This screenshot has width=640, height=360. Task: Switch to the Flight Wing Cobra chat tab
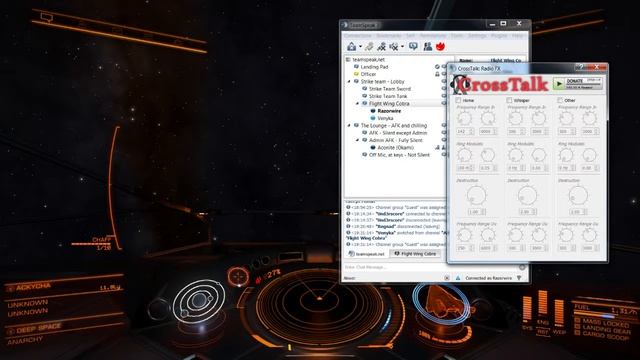pyautogui.click(x=415, y=254)
